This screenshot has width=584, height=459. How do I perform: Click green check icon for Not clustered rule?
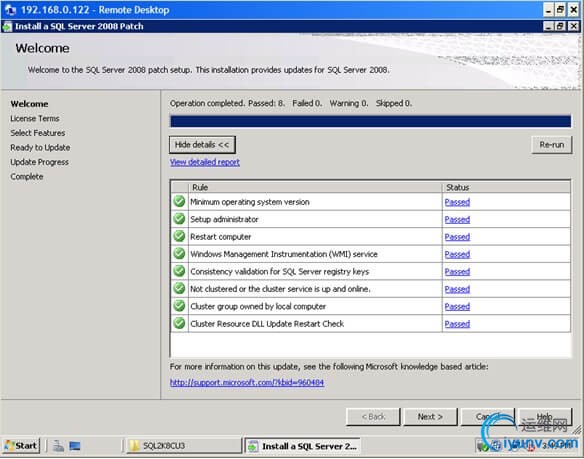tap(179, 288)
